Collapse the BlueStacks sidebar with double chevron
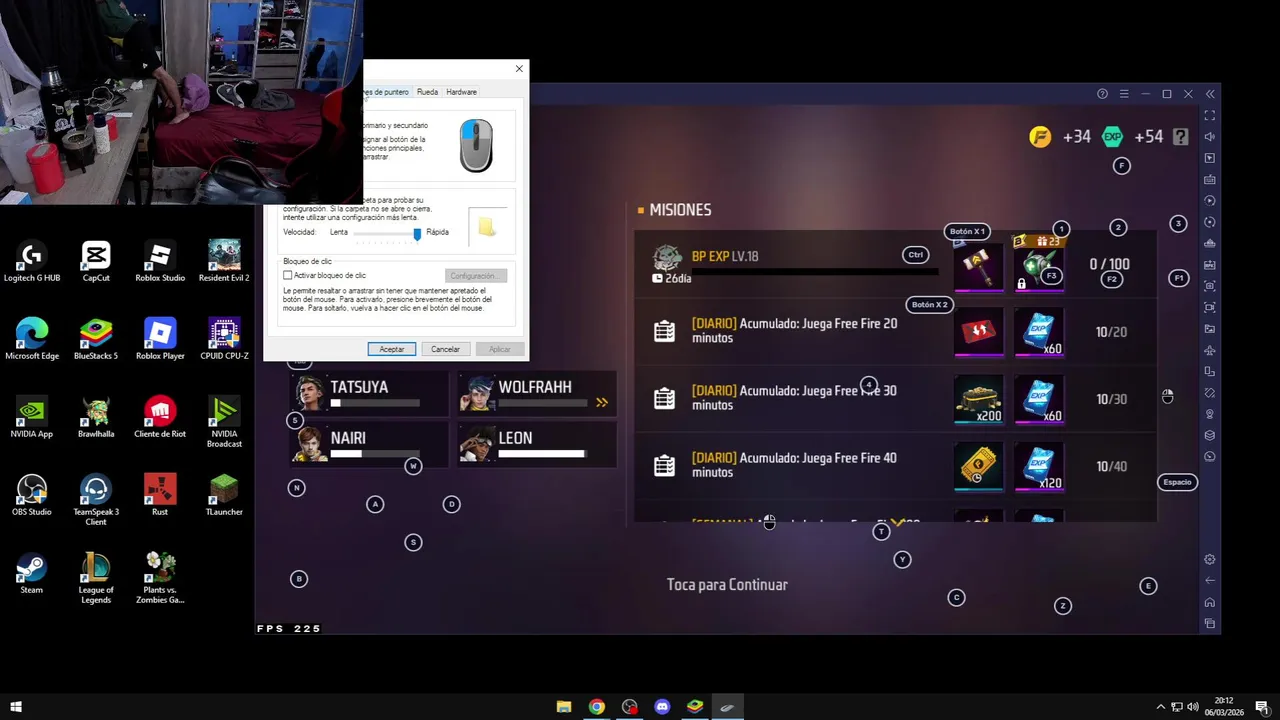Screen dimensions: 1280x720 point(1210,94)
